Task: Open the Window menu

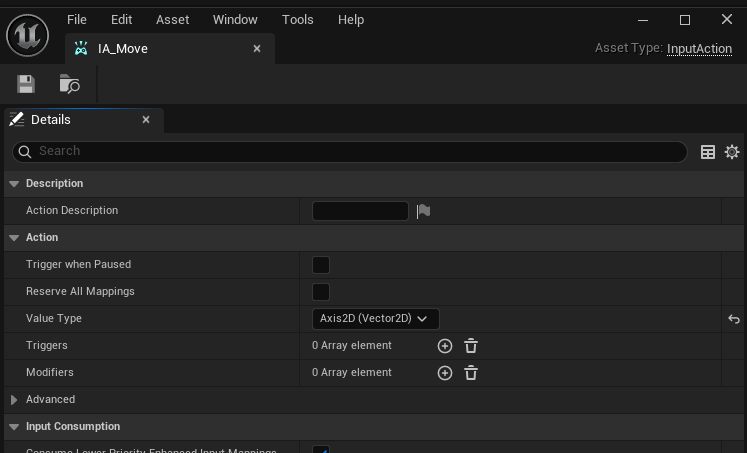Action: tap(235, 20)
